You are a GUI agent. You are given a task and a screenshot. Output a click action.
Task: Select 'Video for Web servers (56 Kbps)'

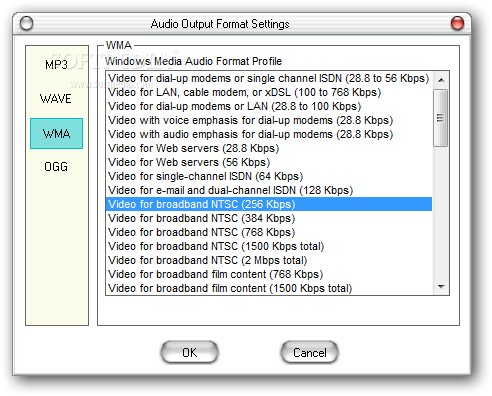pyautogui.click(x=269, y=162)
